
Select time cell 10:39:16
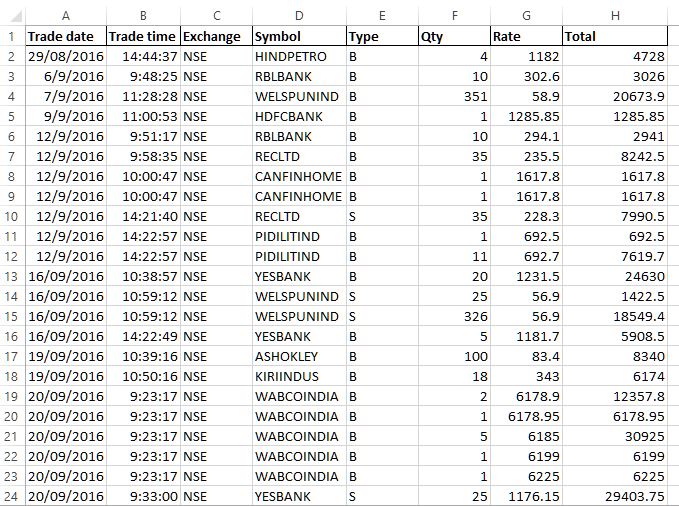[x=143, y=356]
